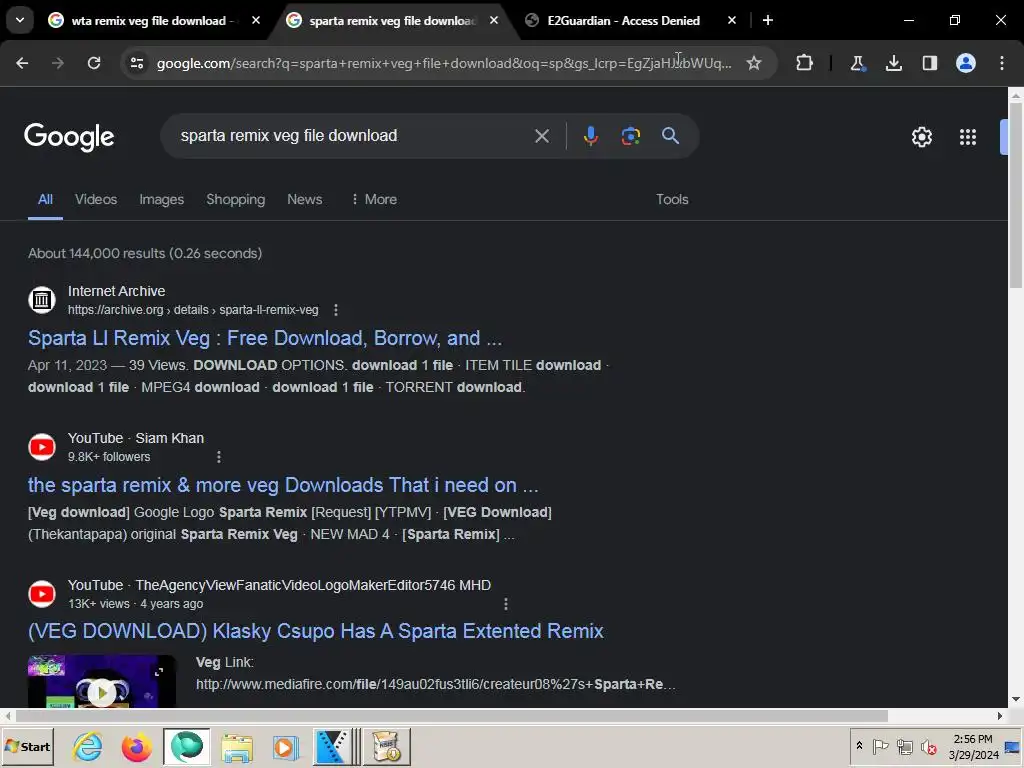Image resolution: width=1024 pixels, height=768 pixels.
Task: Click the horizontal scrollbar thumb
Action: pos(451,716)
